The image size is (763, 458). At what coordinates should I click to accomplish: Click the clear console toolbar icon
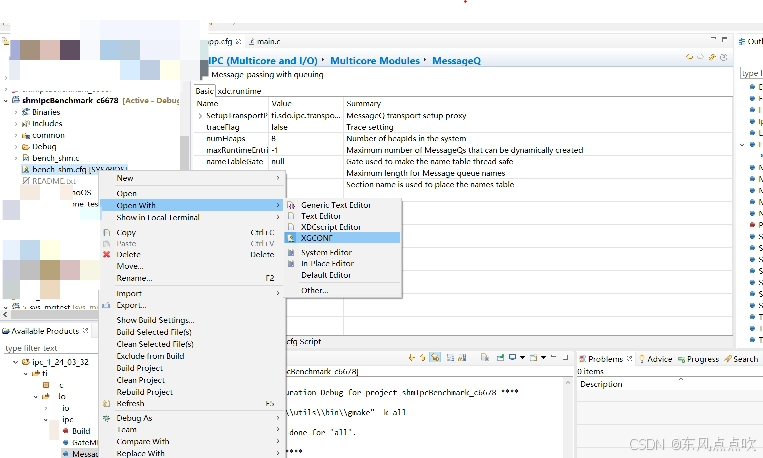(485, 358)
